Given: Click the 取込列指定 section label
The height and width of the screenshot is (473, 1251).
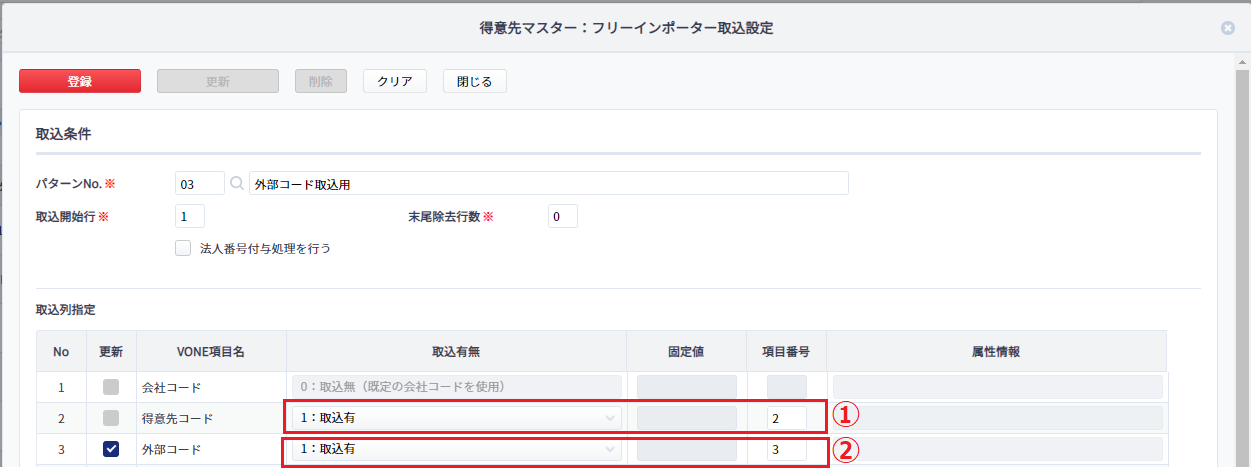Looking at the screenshot, I should (x=65, y=311).
